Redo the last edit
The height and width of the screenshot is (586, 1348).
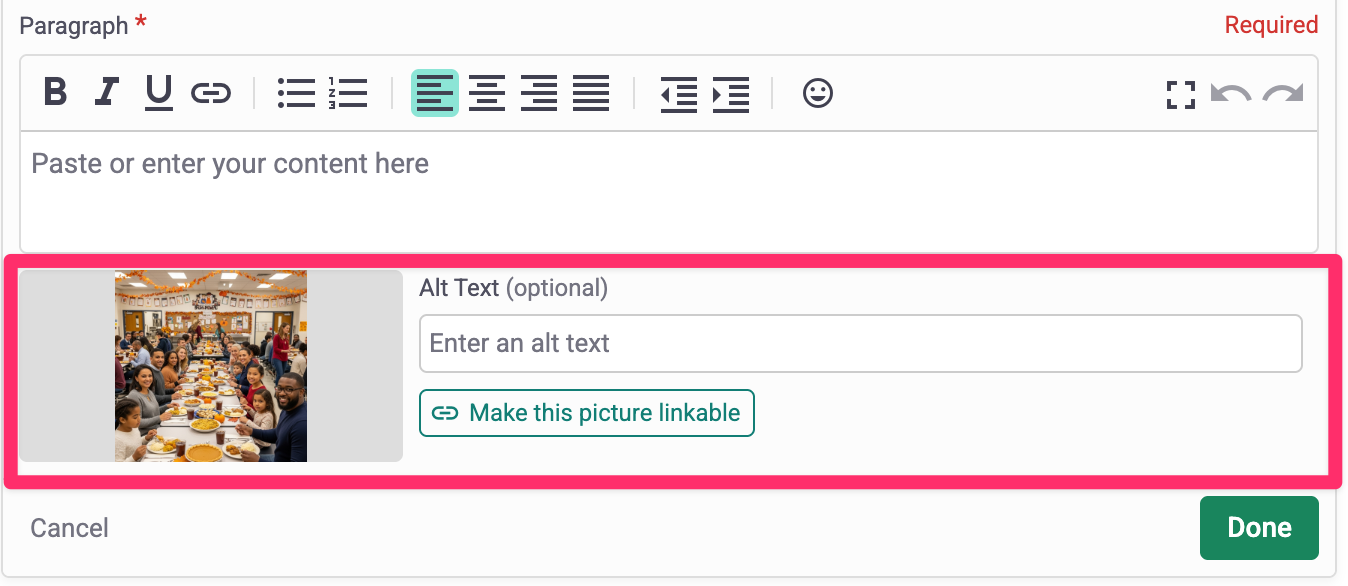click(1282, 94)
